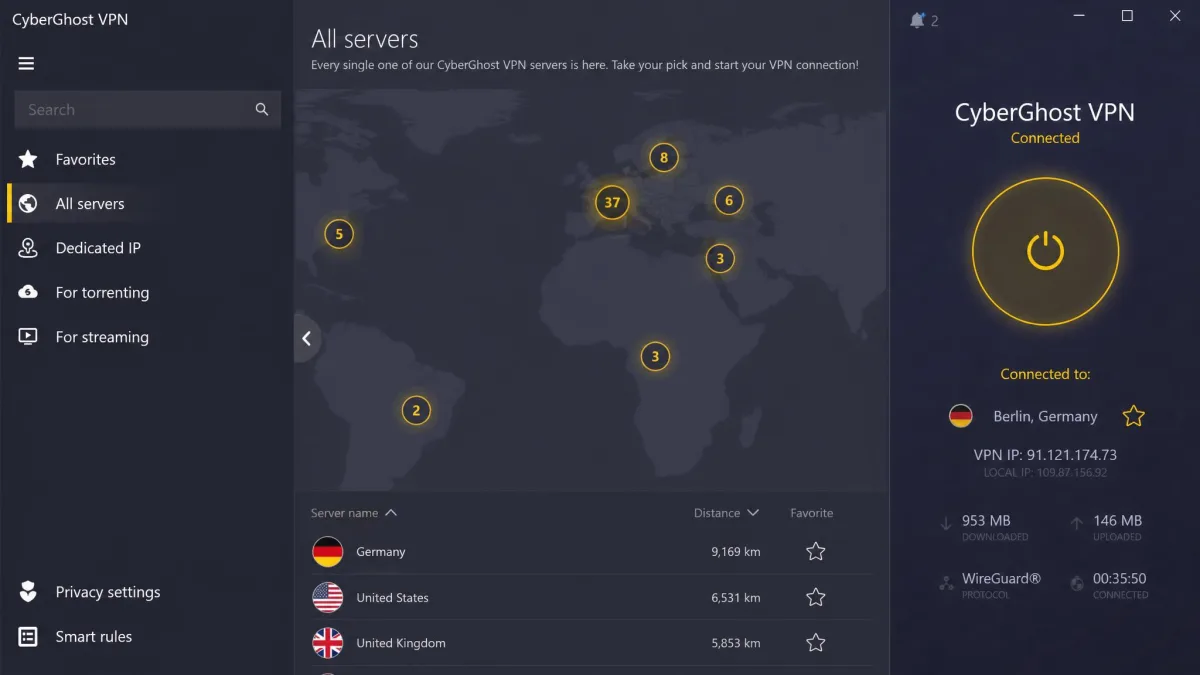
Task: Favorite the United States server star
Action: [816, 597]
